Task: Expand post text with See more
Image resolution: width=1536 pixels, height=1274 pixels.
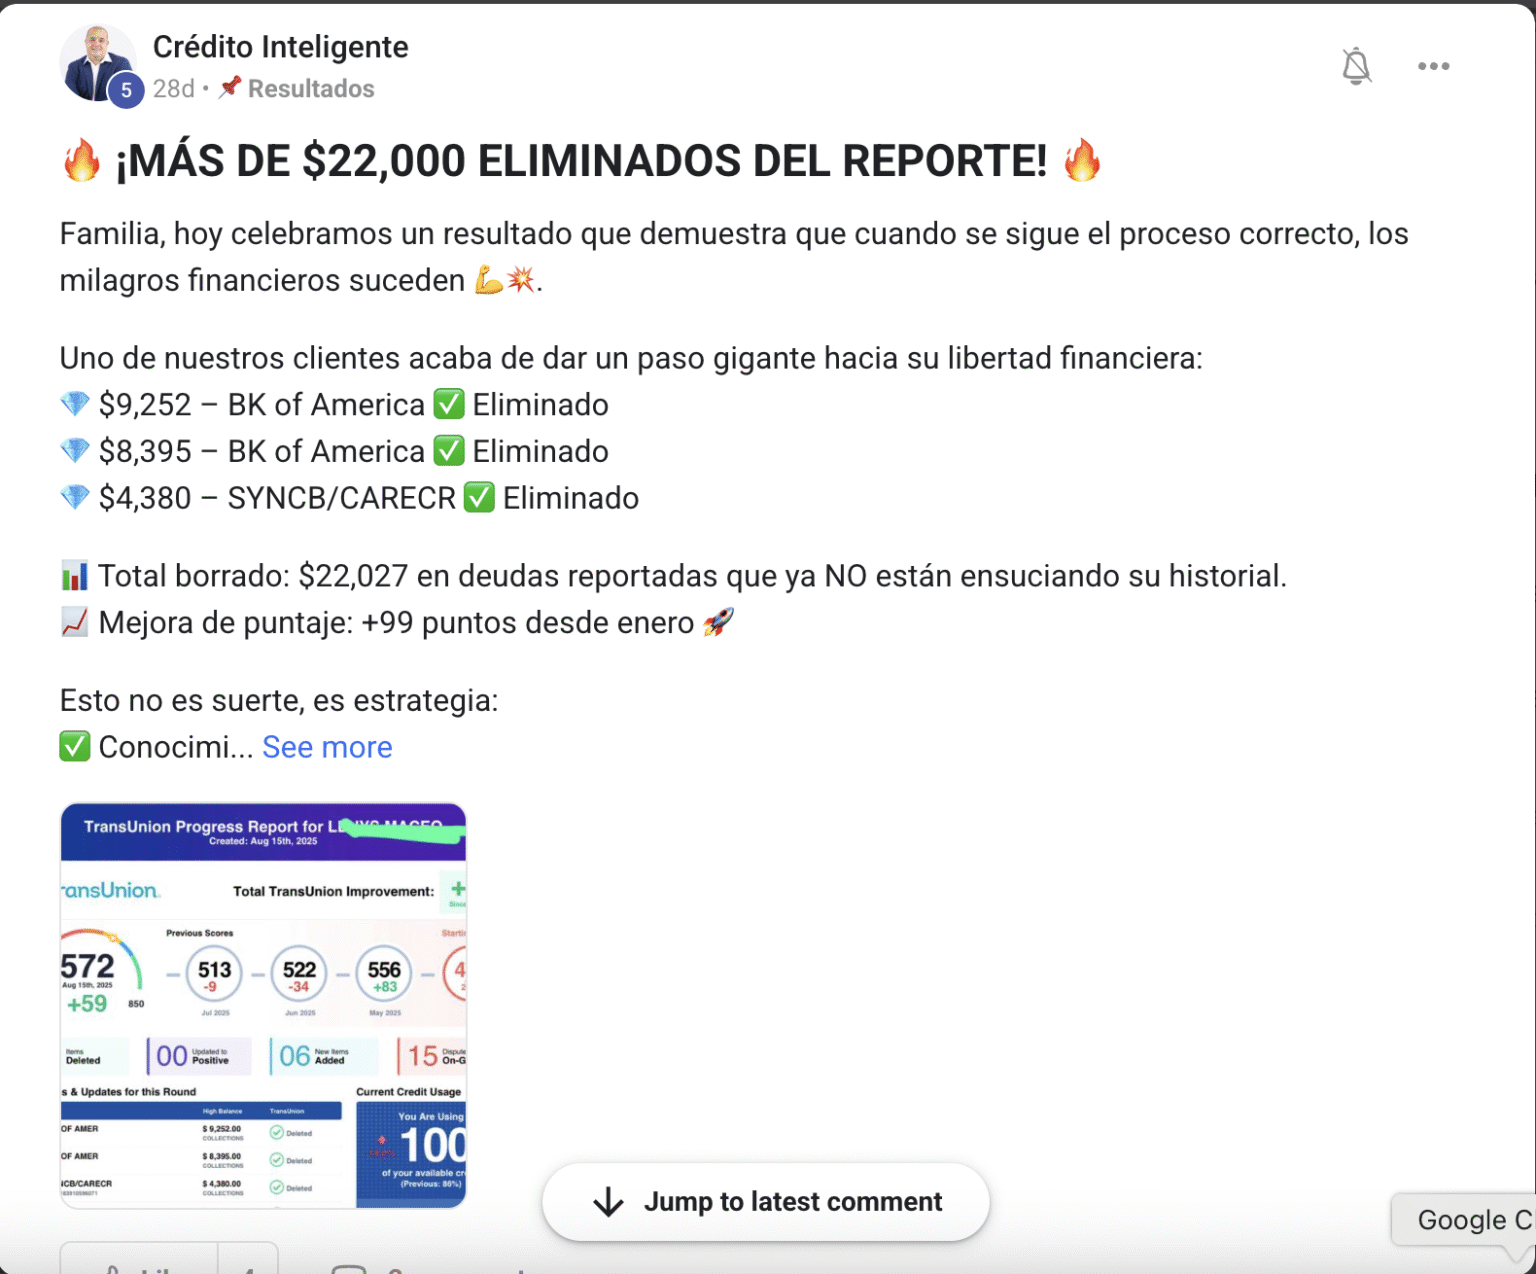Action: click(327, 747)
